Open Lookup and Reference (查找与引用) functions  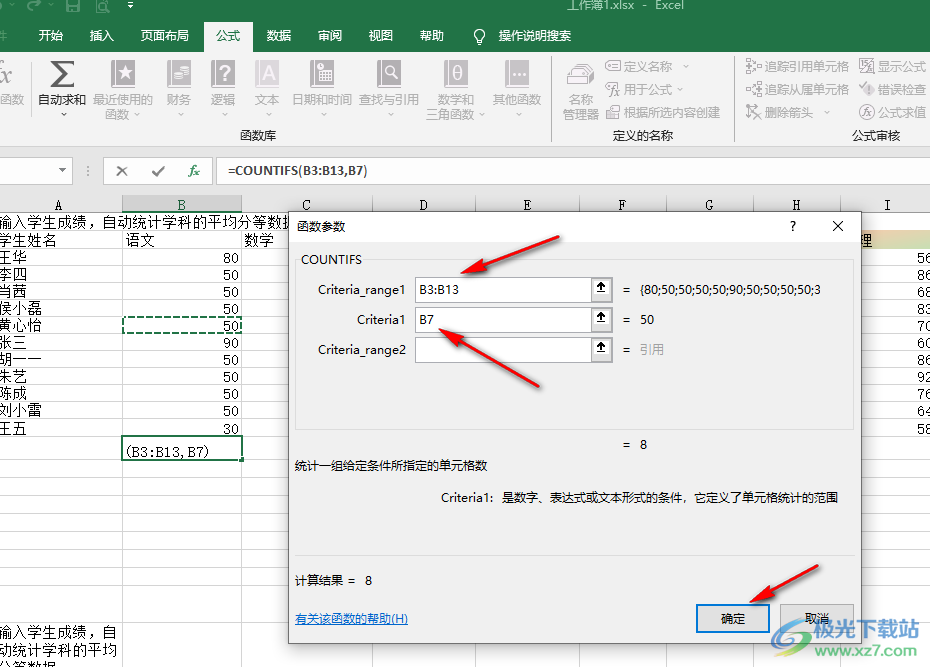point(389,89)
